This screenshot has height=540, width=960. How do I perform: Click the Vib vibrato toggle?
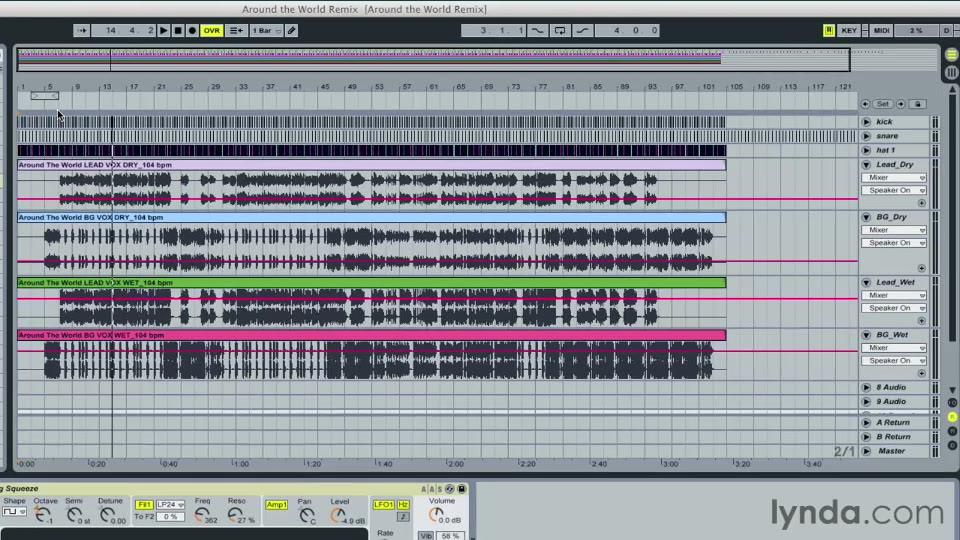coord(426,536)
